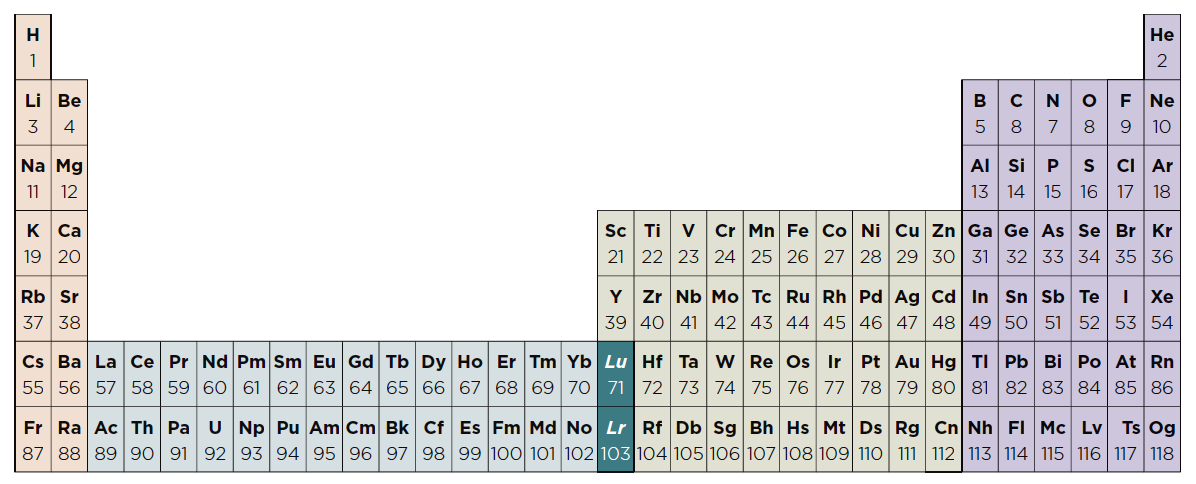Select the highlighted Lawrencium (Lr) cell
The width and height of the screenshot is (1196, 484).
point(615,439)
